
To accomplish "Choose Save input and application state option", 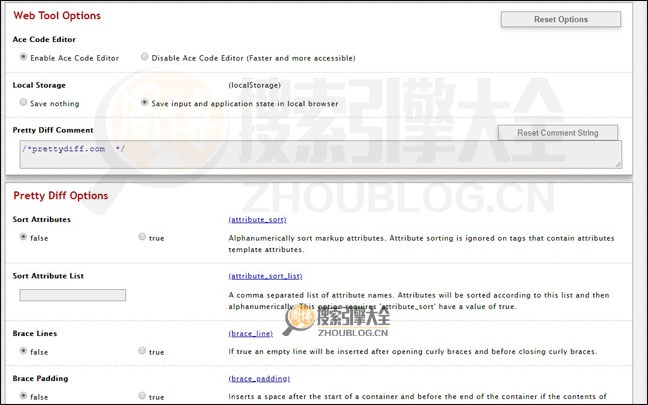I will tap(144, 102).
